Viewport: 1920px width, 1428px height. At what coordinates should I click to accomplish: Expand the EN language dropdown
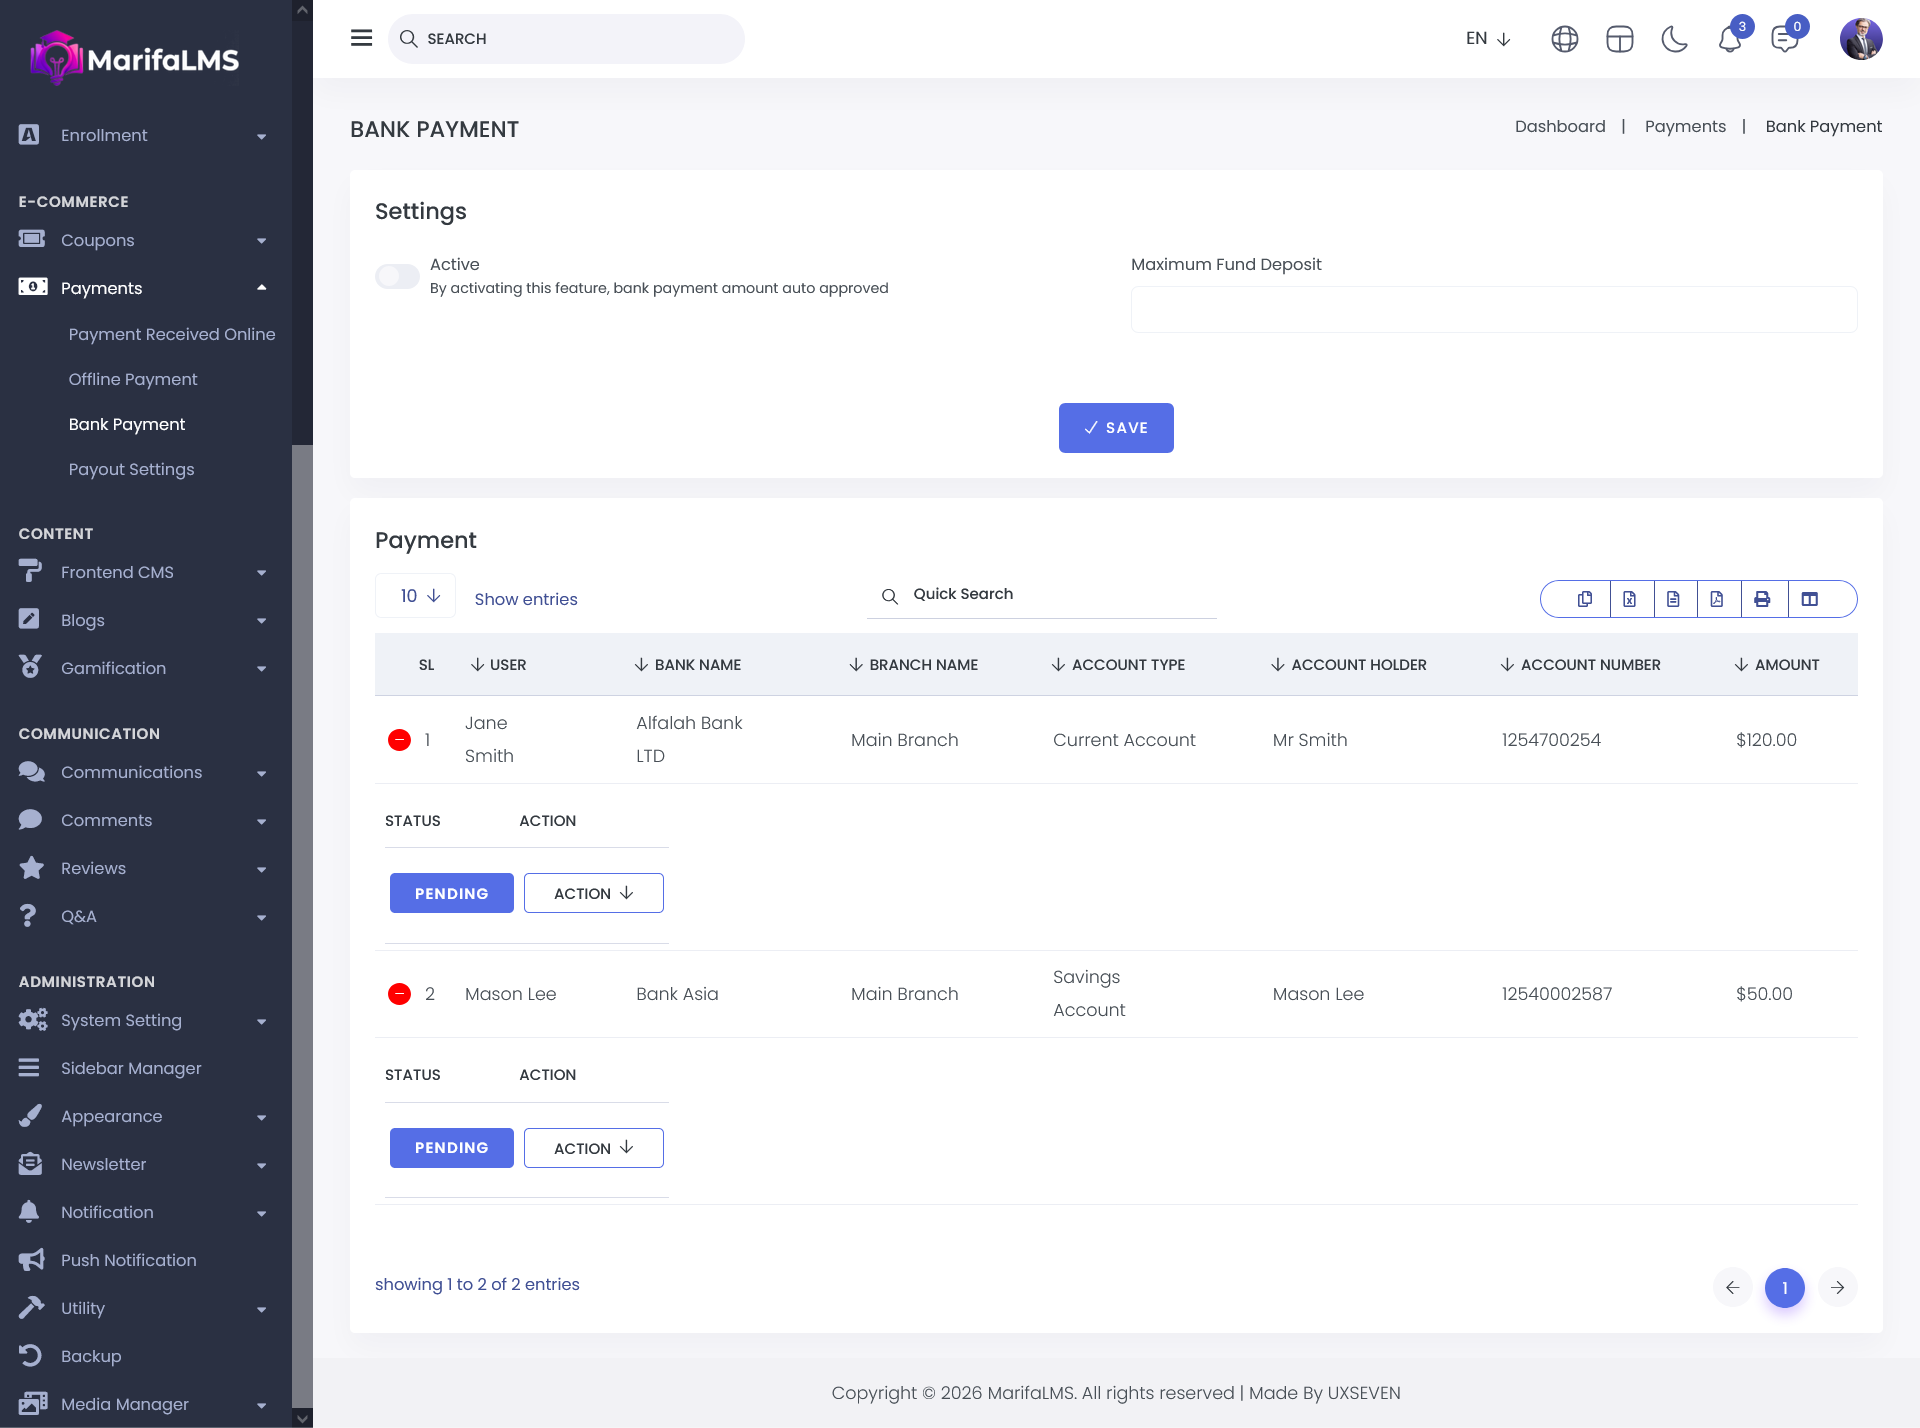pos(1488,39)
